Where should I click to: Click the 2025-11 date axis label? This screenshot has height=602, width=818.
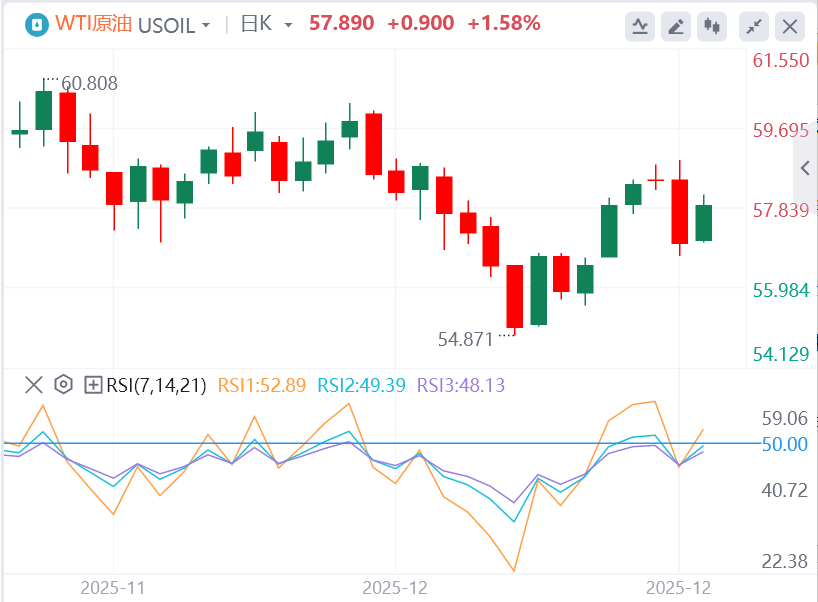[113, 586]
